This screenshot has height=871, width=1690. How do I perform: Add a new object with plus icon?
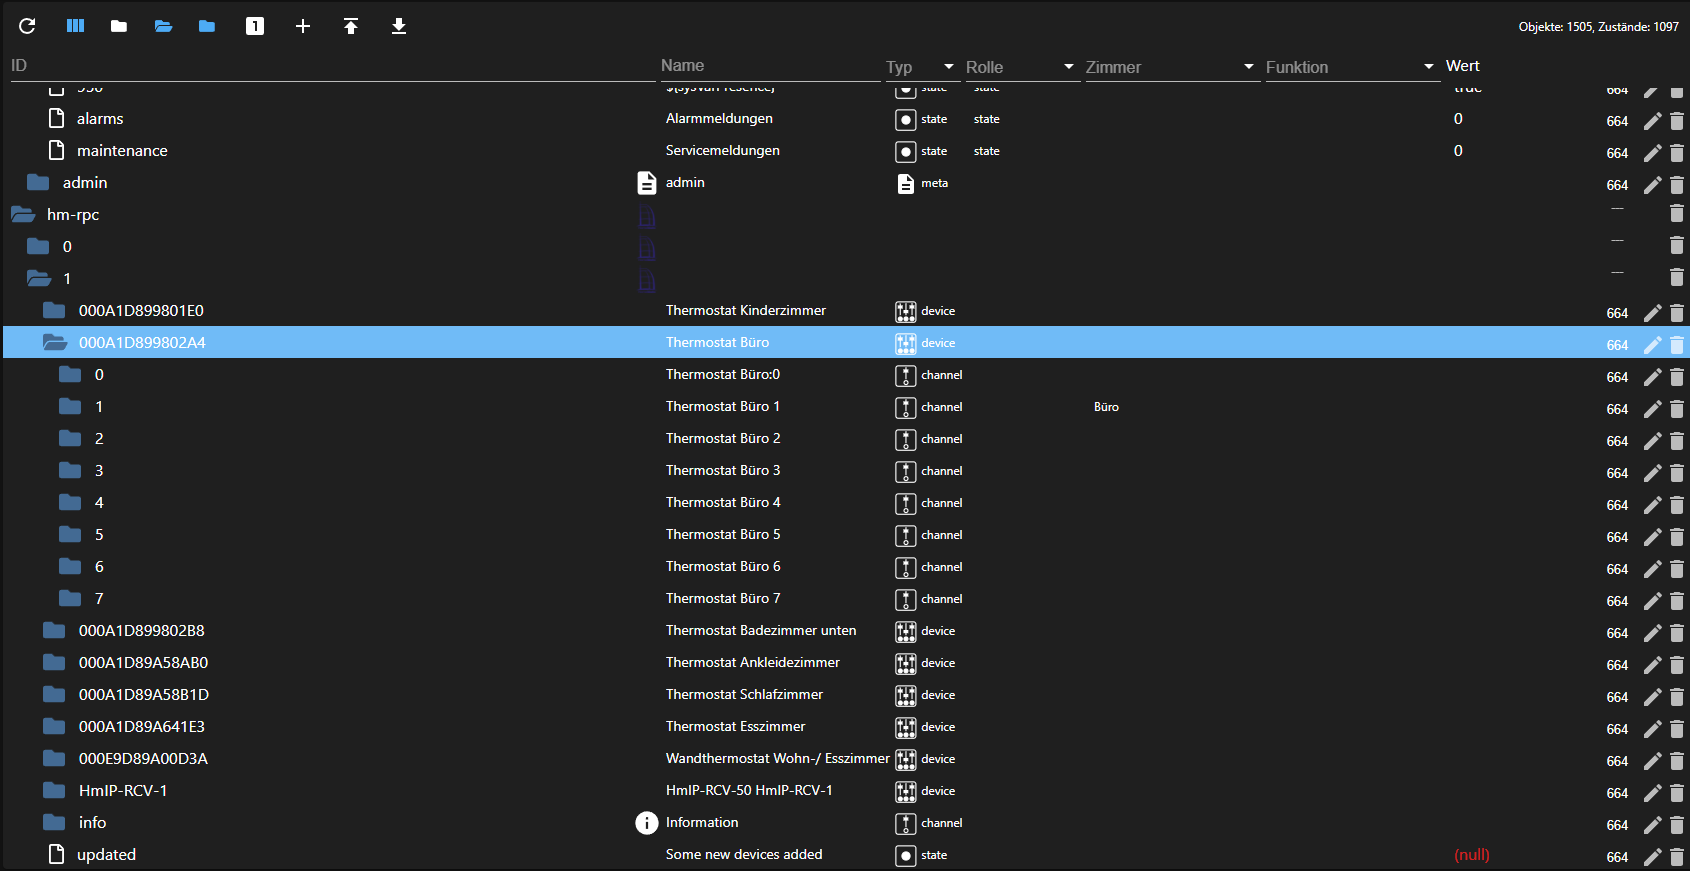[303, 26]
